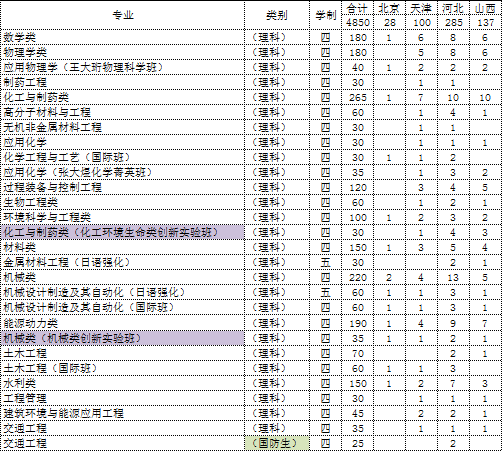
Task: Click the 北京 header cell
Action: coord(389,8)
